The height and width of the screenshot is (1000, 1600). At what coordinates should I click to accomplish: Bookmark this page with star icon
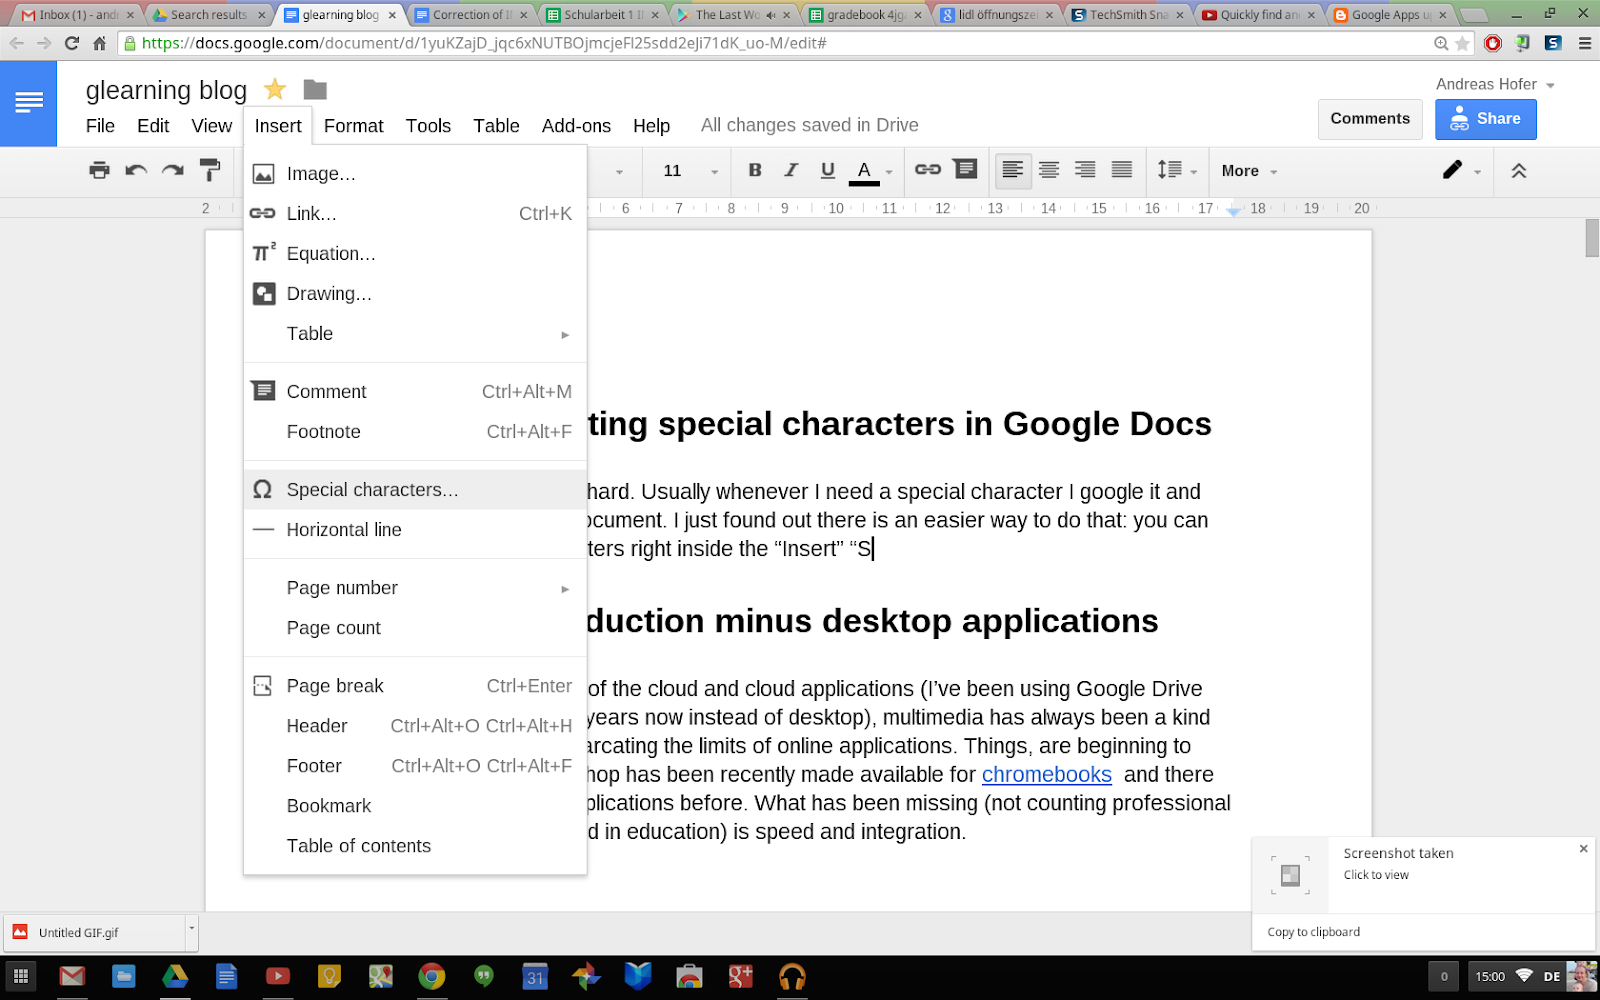(x=1462, y=43)
